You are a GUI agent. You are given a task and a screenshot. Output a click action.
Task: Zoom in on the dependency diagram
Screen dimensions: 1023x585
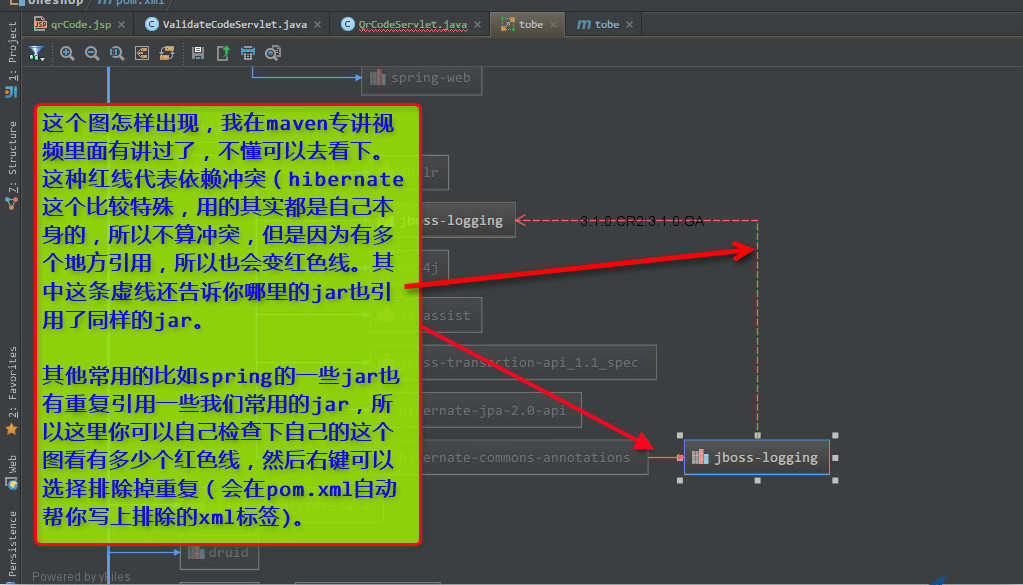click(67, 53)
